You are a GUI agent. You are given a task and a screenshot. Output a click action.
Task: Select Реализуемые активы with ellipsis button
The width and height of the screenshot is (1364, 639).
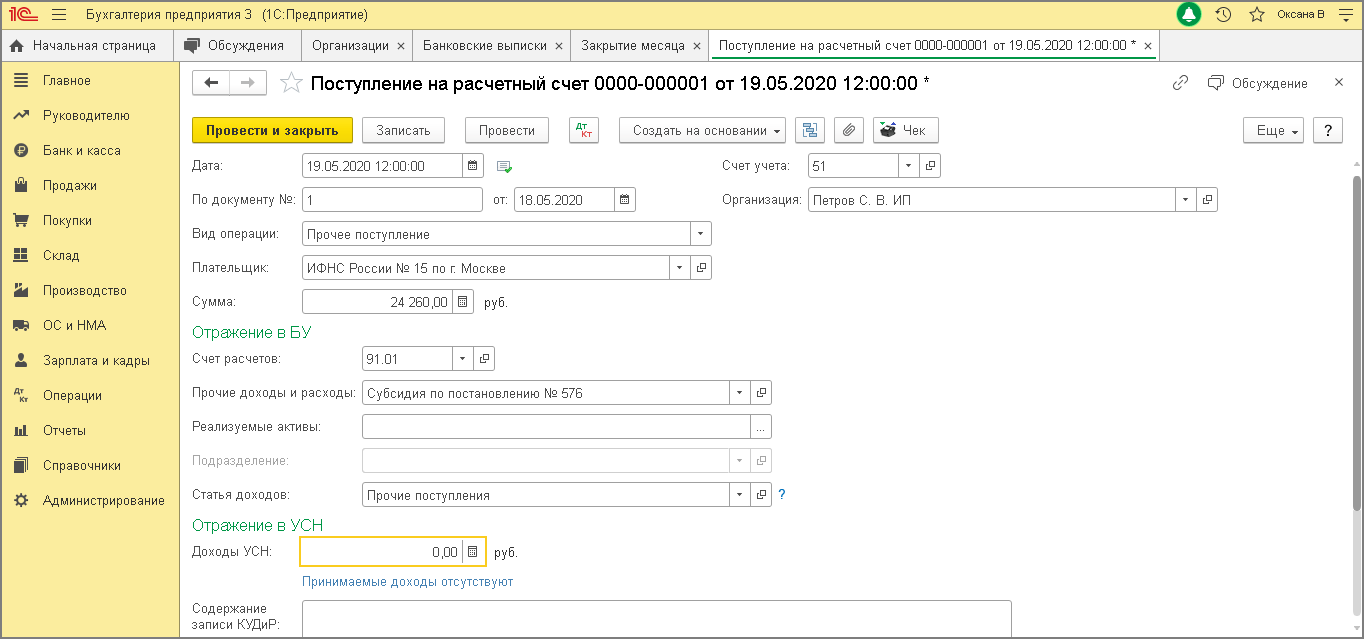(761, 427)
